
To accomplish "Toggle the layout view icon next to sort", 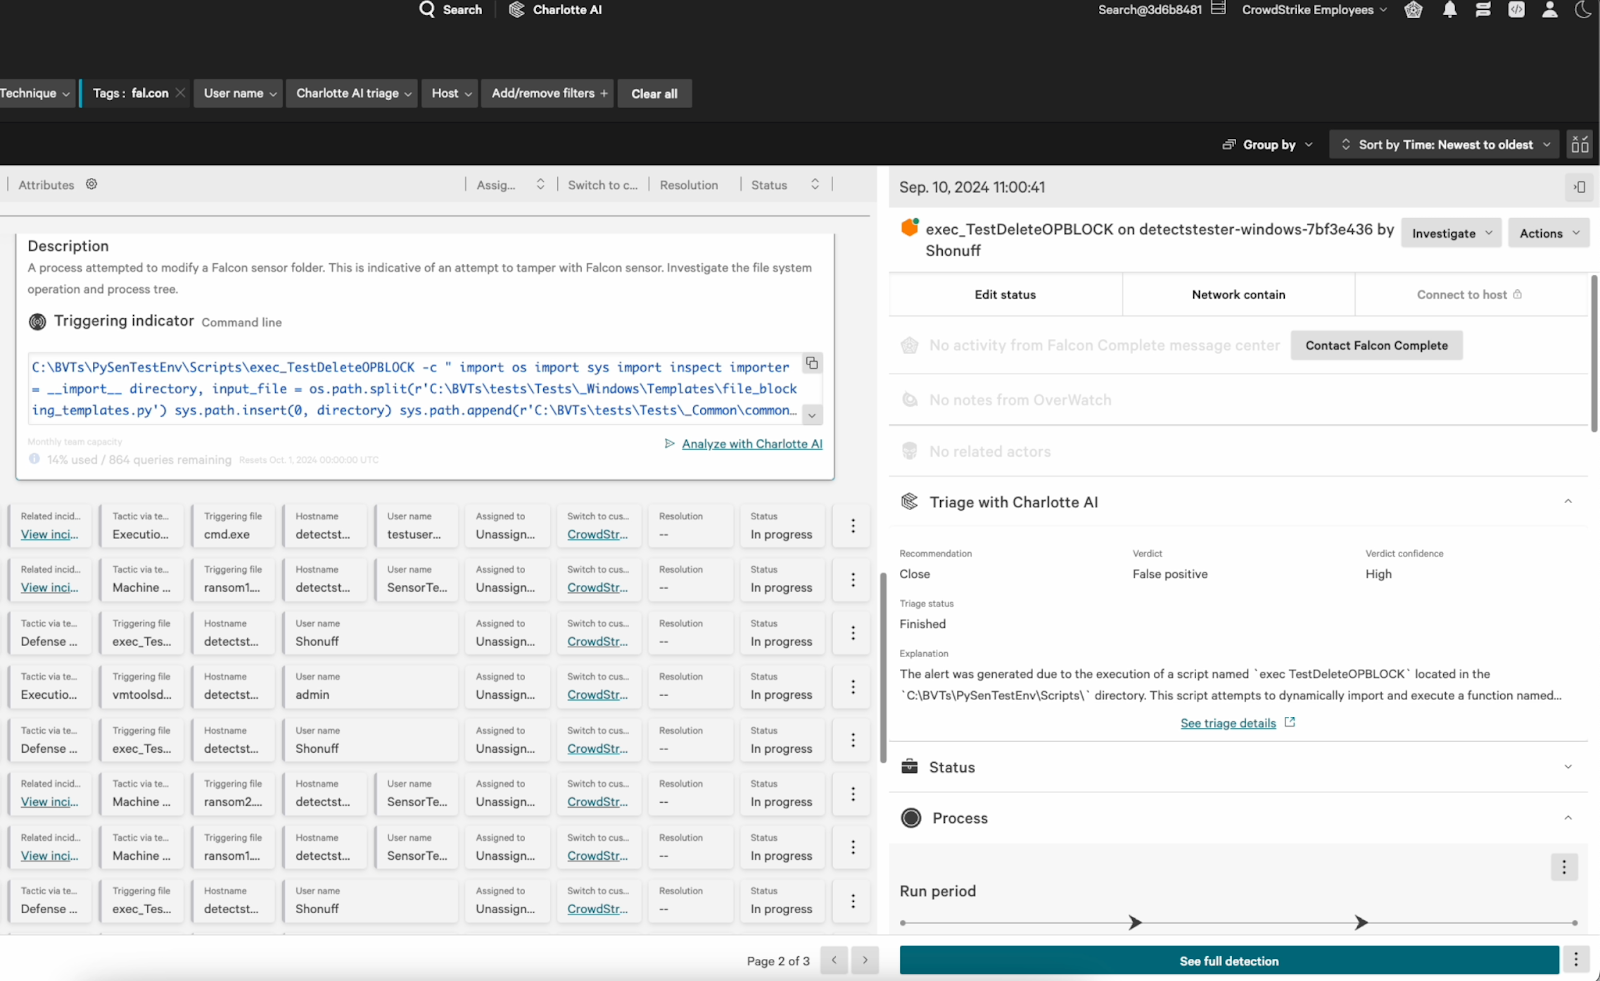I will click(1580, 145).
